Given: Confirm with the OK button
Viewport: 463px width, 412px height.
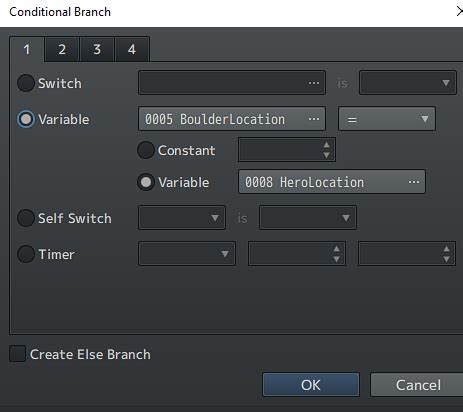Looking at the screenshot, I should click(311, 385).
